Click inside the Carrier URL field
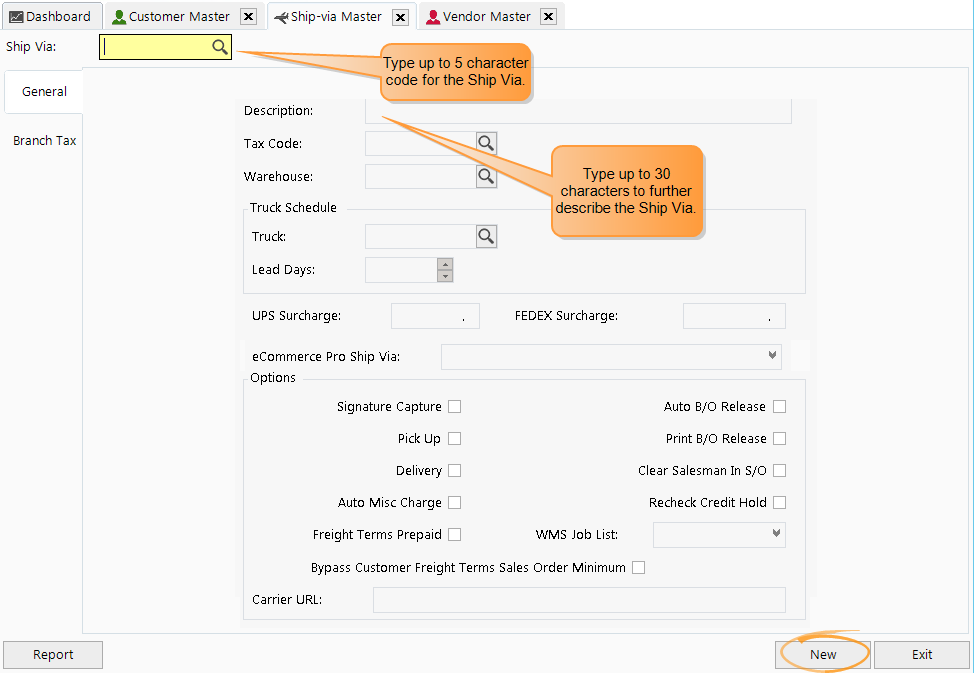The height and width of the screenshot is (673, 974). tap(578, 600)
